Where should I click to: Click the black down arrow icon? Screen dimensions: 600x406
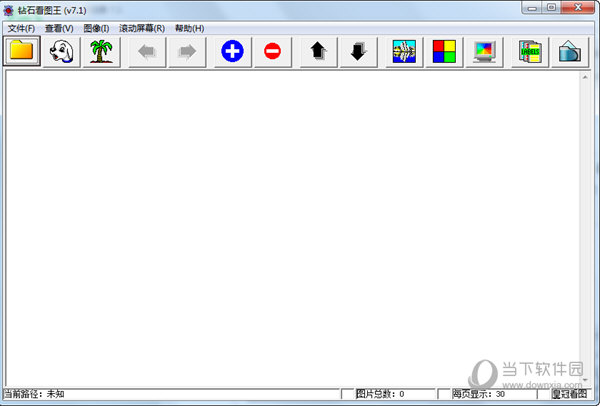click(x=358, y=51)
